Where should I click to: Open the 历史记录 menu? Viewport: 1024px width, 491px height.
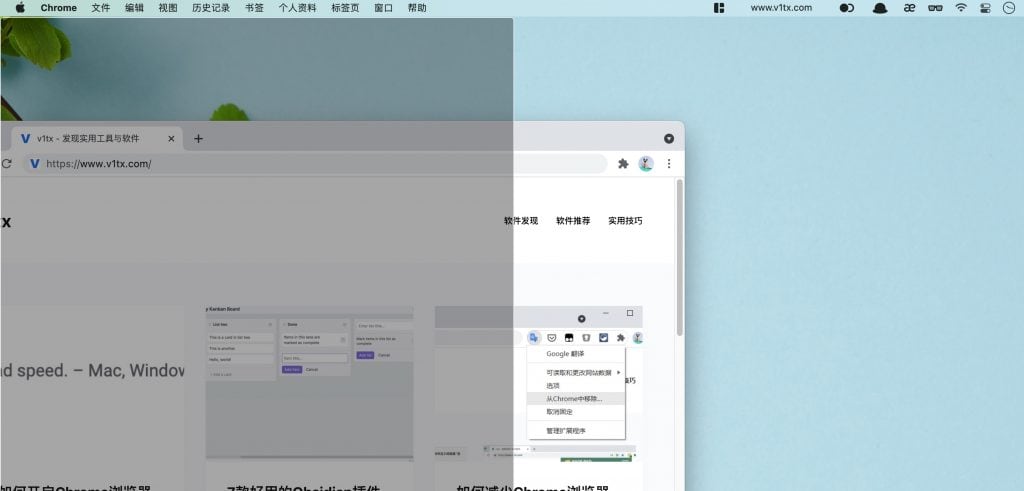coord(211,8)
